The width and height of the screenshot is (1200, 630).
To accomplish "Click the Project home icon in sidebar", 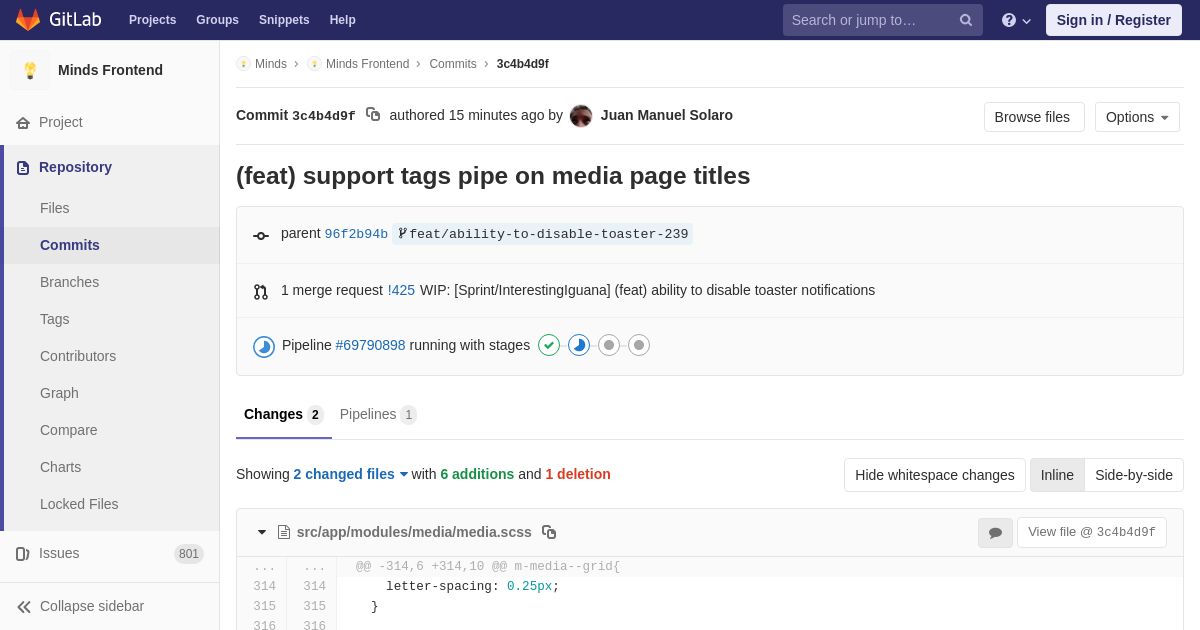I will (x=23, y=122).
